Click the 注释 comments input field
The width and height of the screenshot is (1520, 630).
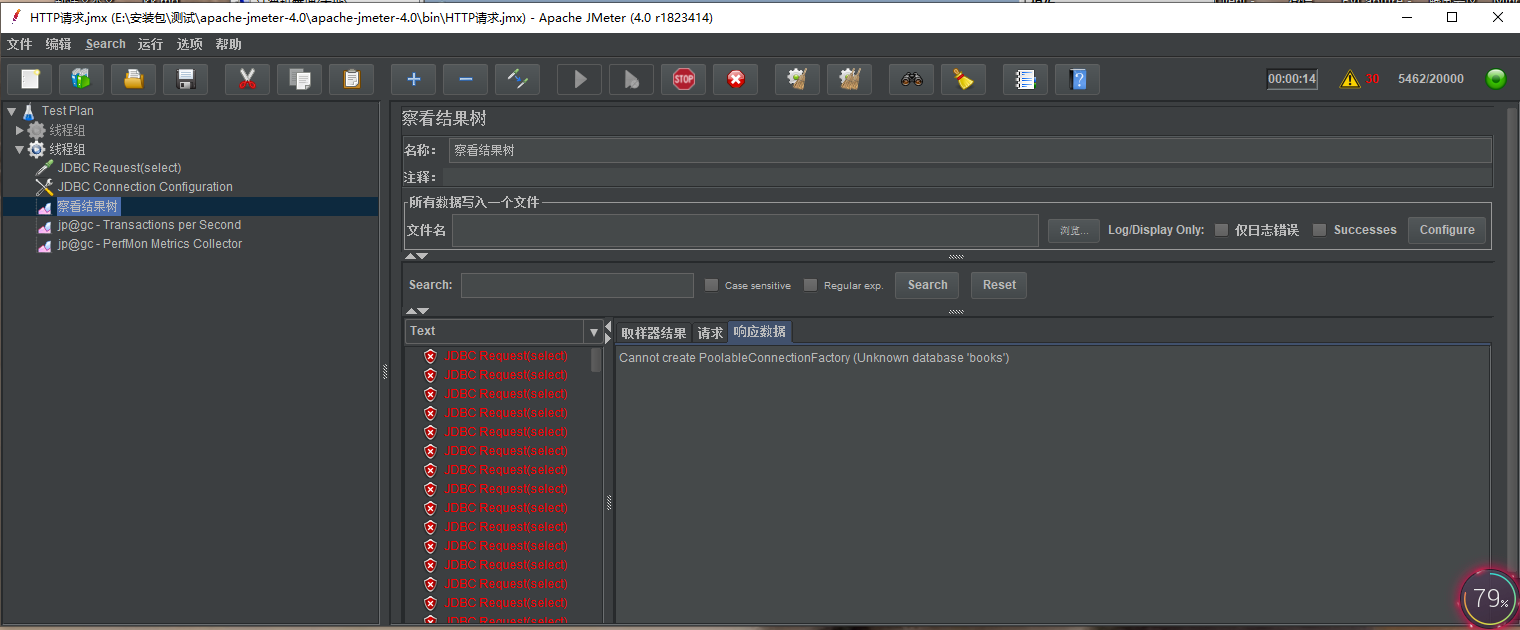point(967,177)
